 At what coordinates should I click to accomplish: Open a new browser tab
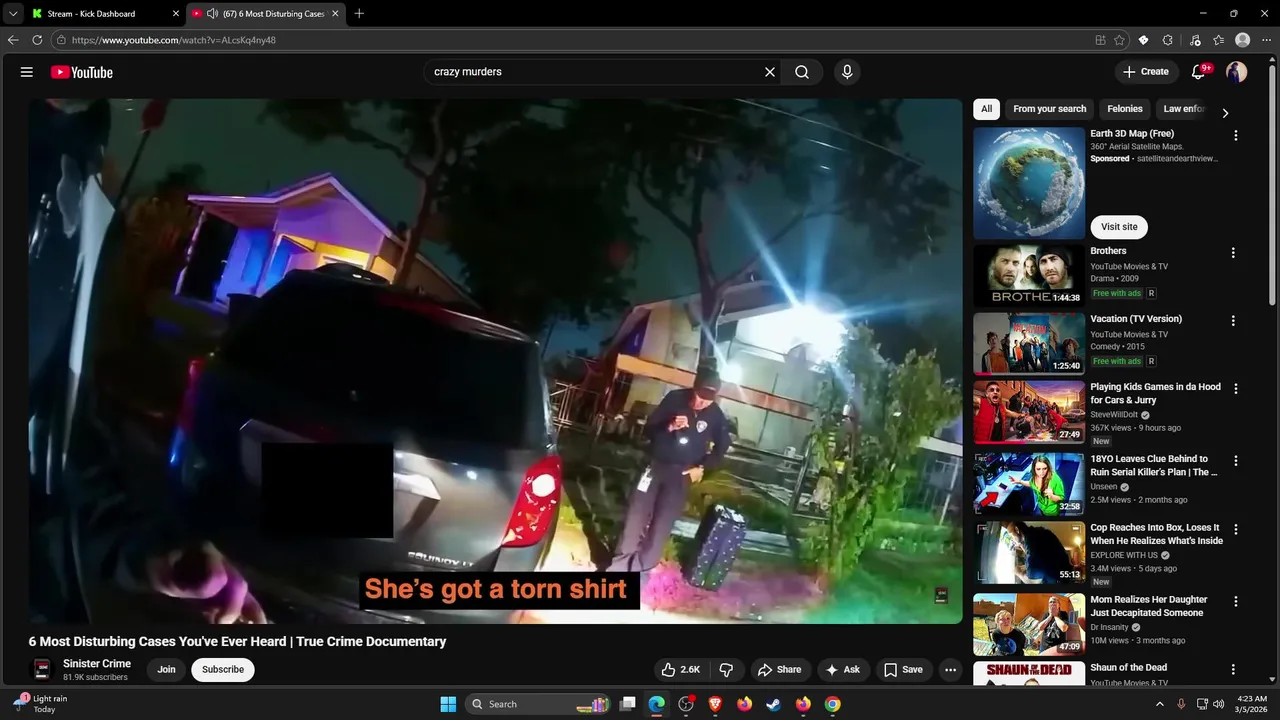tap(359, 13)
